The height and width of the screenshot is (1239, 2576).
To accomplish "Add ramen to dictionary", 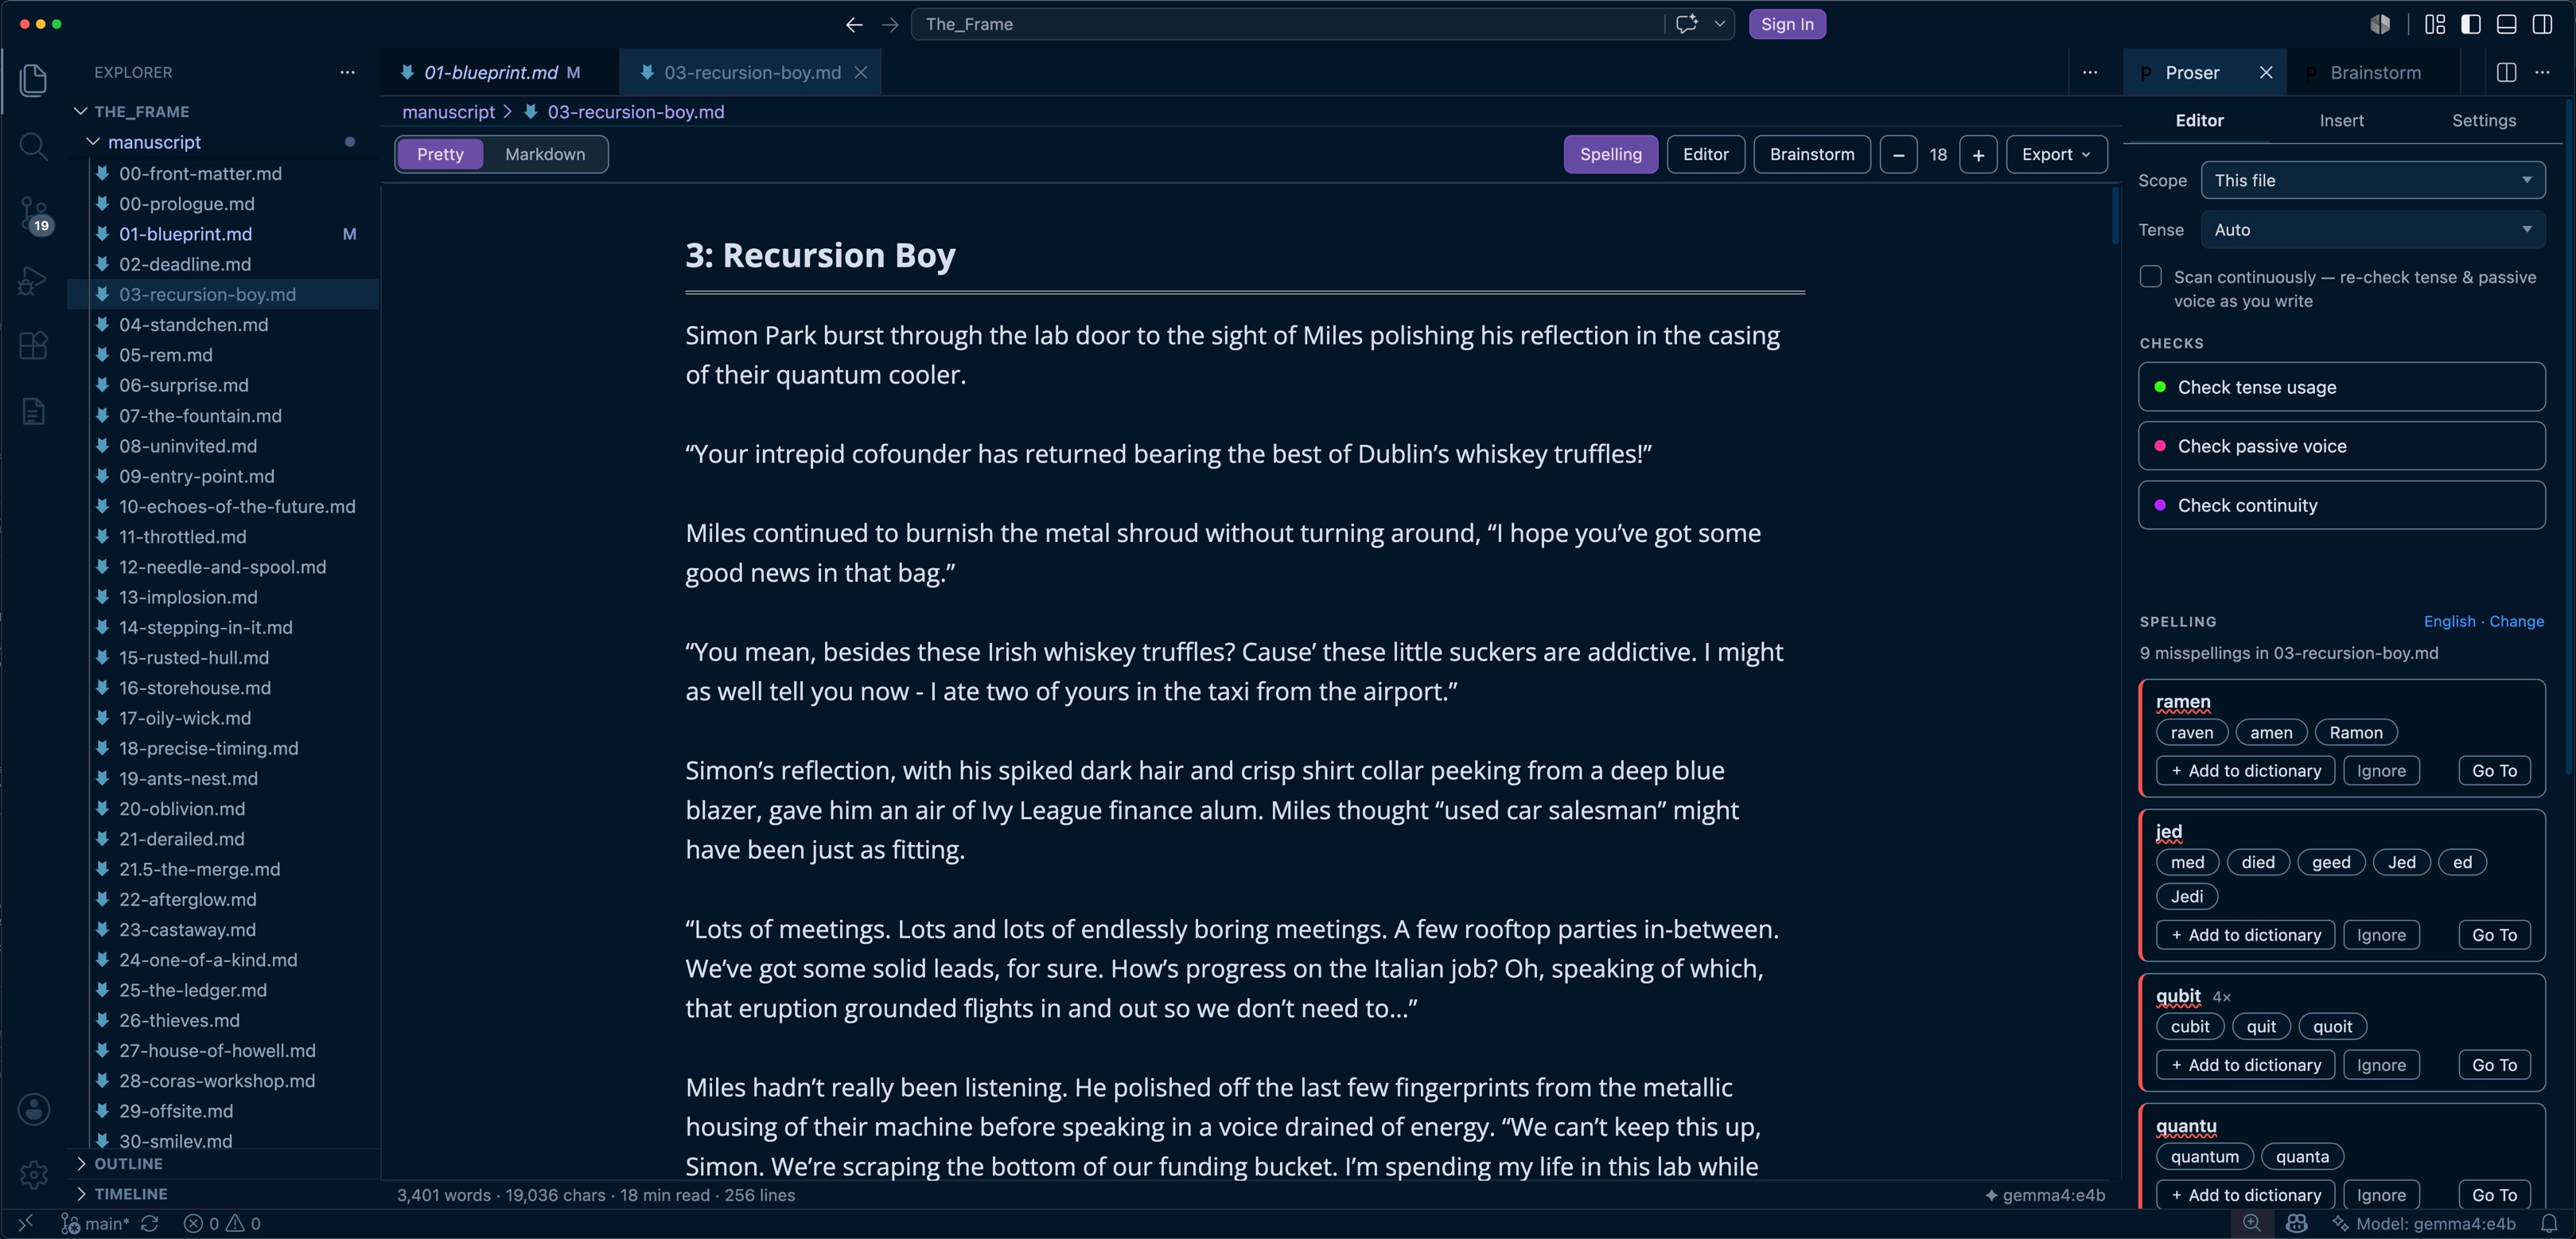I will coord(2245,770).
